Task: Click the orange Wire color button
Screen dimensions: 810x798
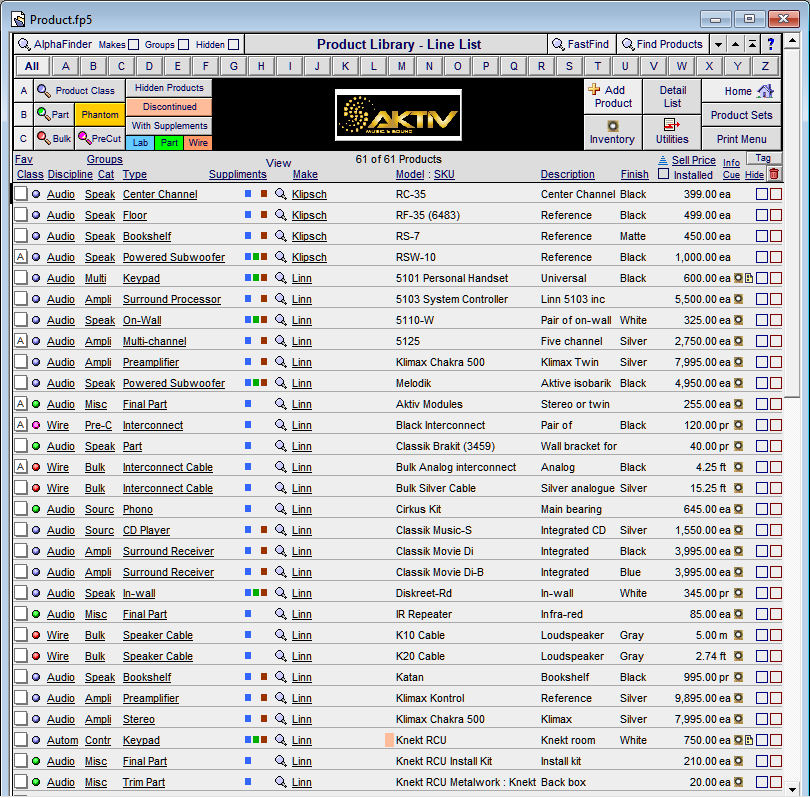Action: [x=198, y=143]
